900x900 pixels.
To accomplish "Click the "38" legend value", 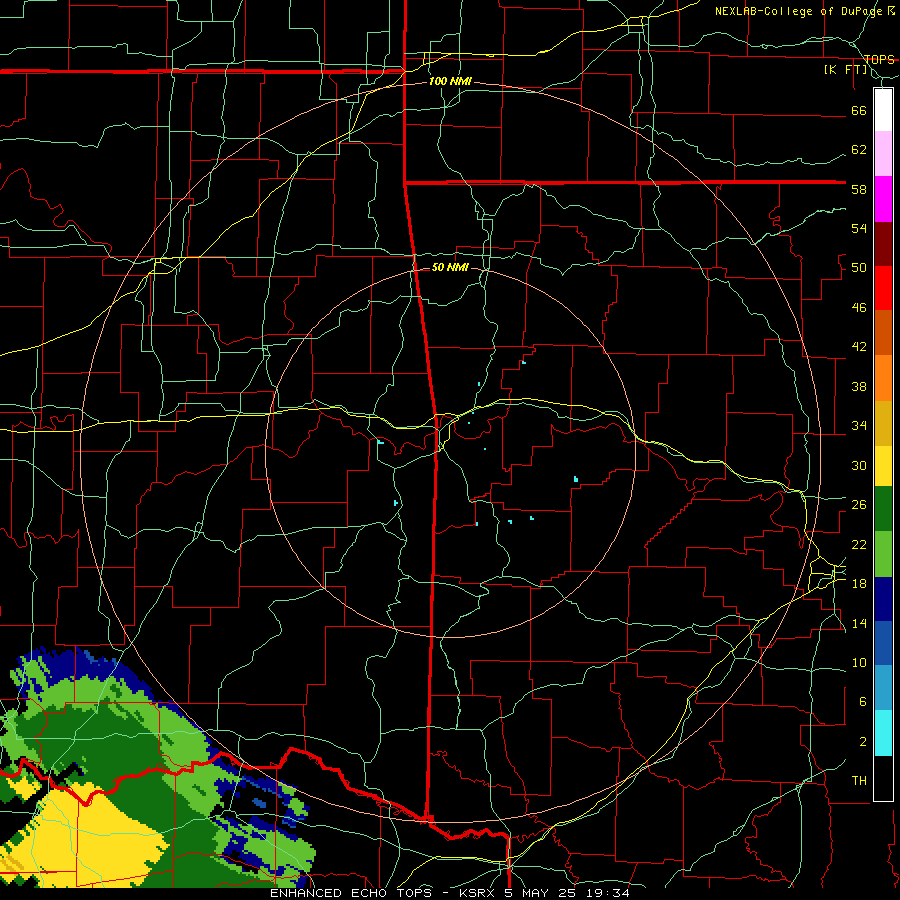I will 859,387.
